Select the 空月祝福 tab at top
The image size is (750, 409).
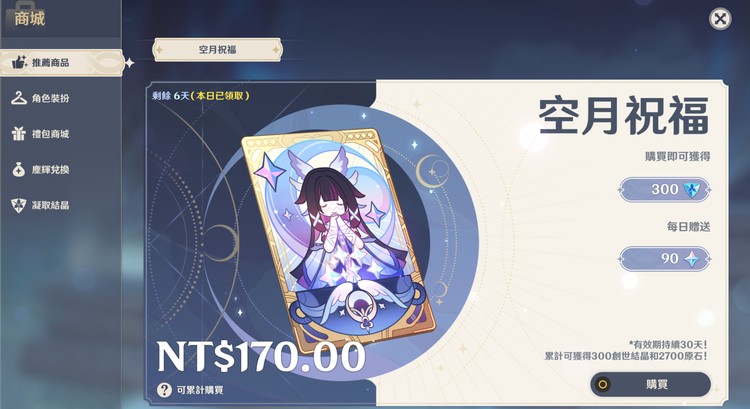[218, 50]
